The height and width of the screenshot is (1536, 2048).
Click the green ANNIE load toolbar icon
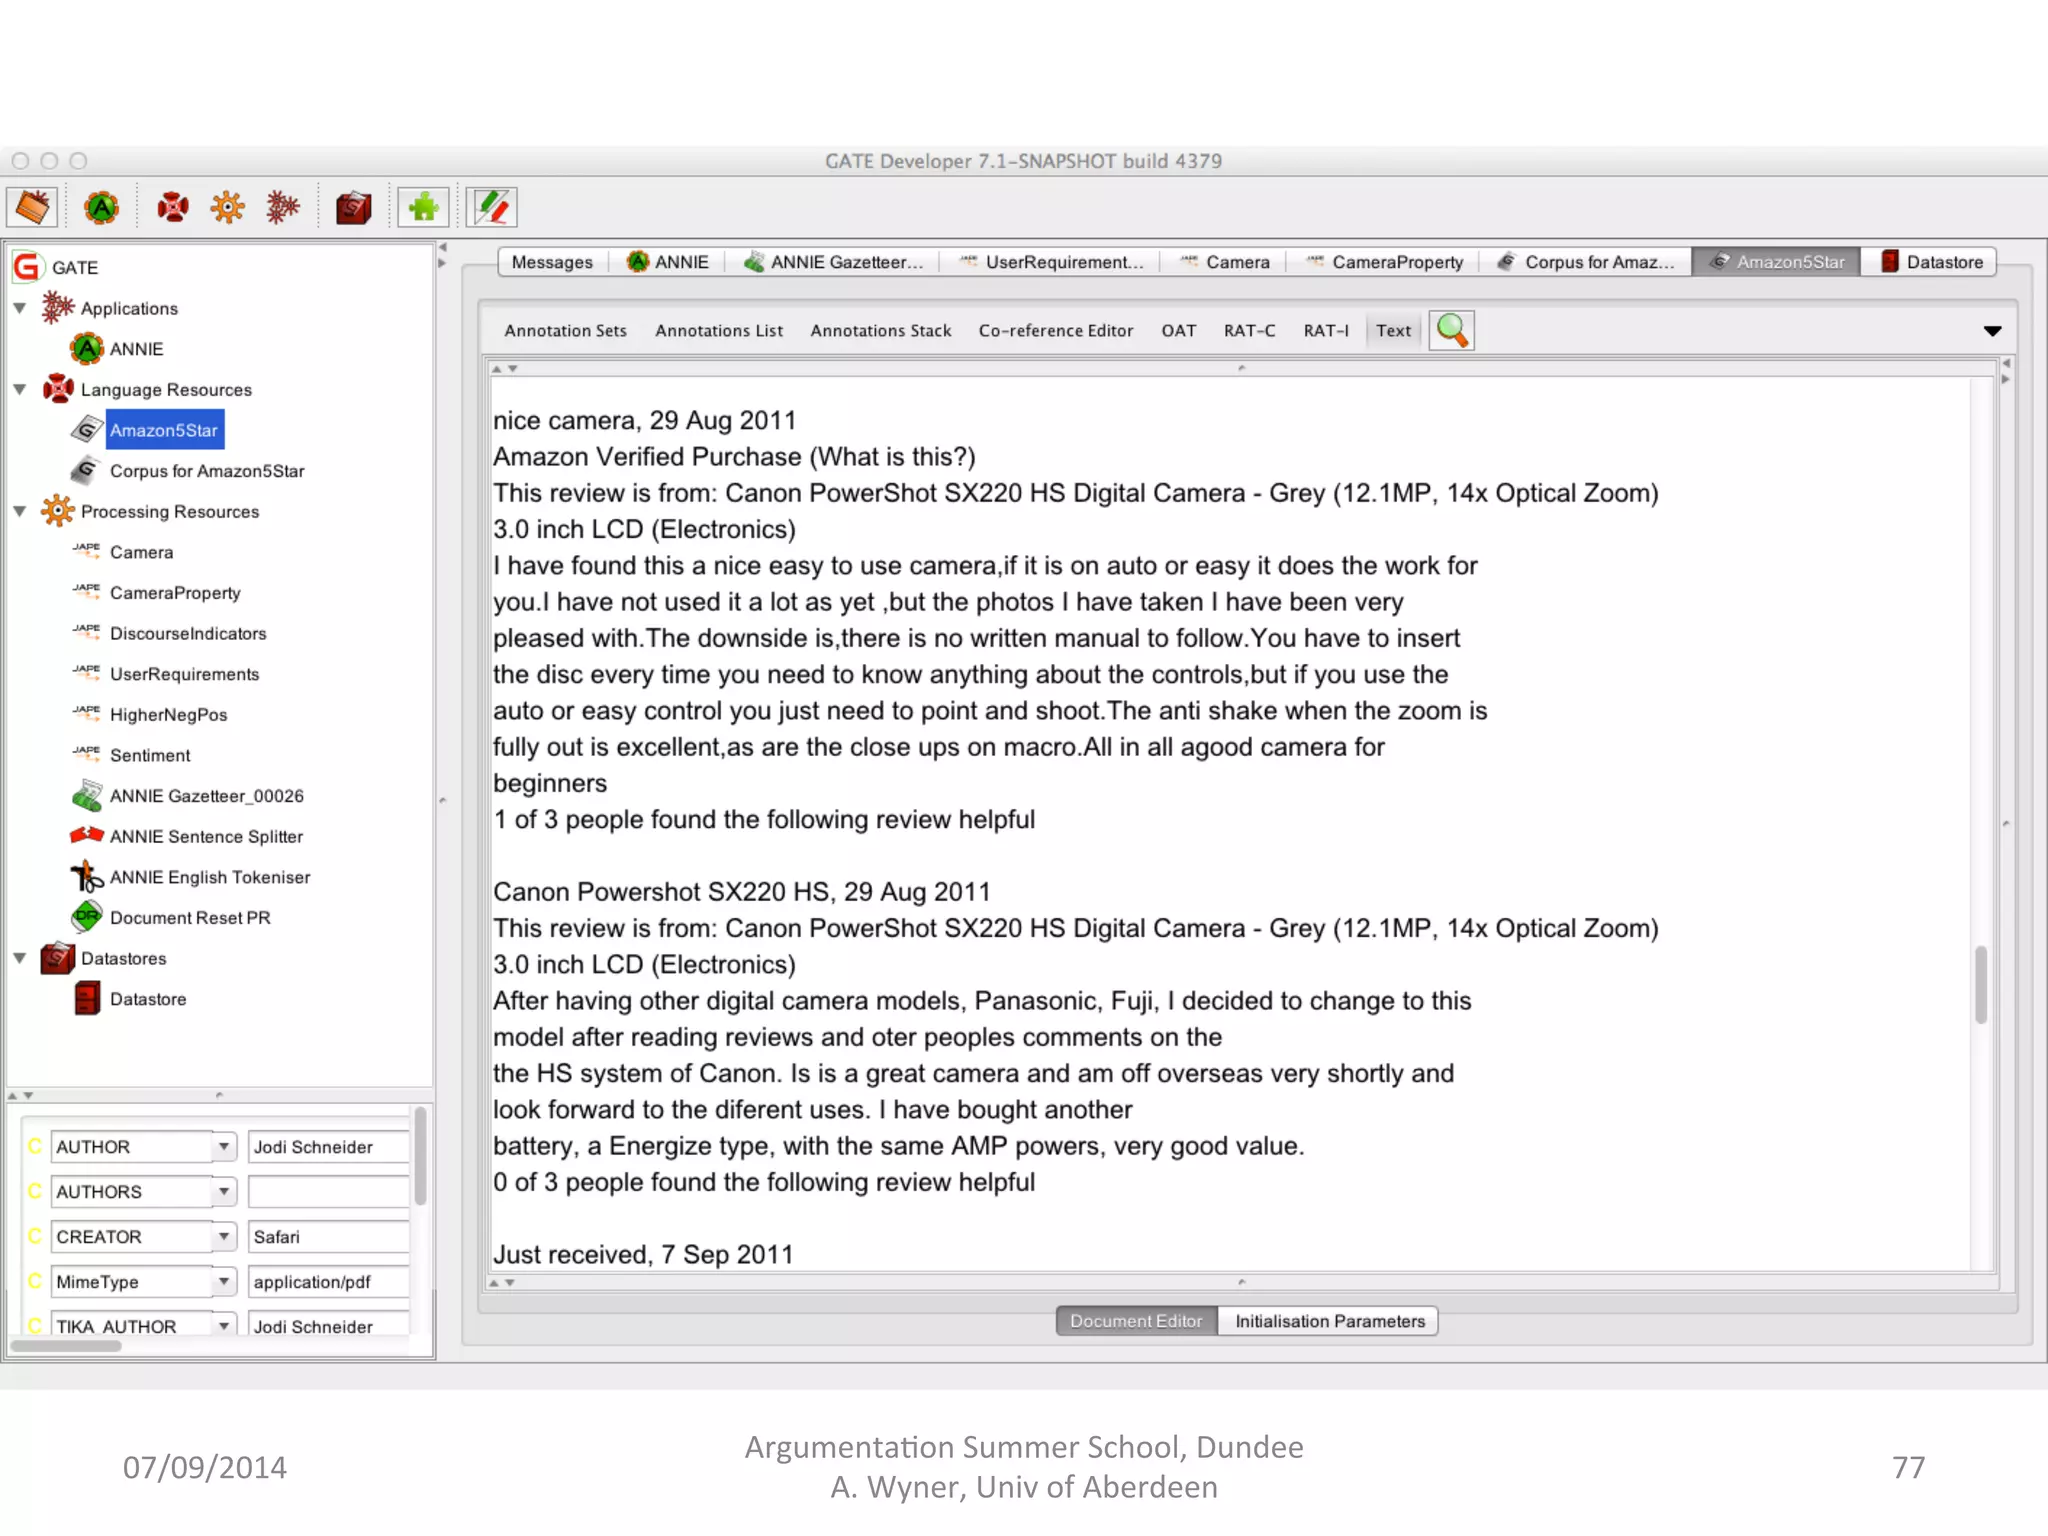(x=101, y=208)
